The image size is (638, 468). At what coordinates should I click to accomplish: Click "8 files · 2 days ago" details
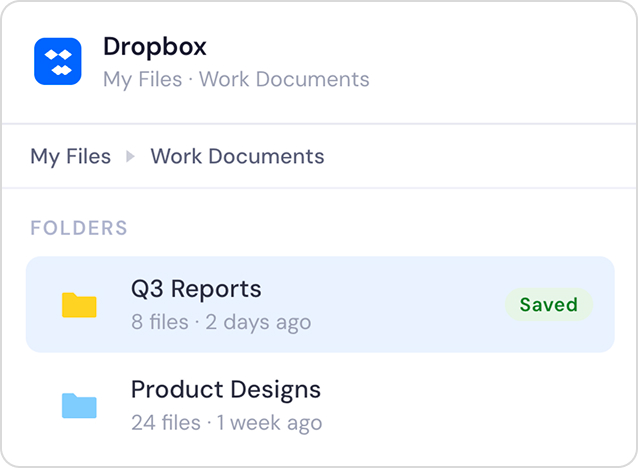(x=221, y=322)
